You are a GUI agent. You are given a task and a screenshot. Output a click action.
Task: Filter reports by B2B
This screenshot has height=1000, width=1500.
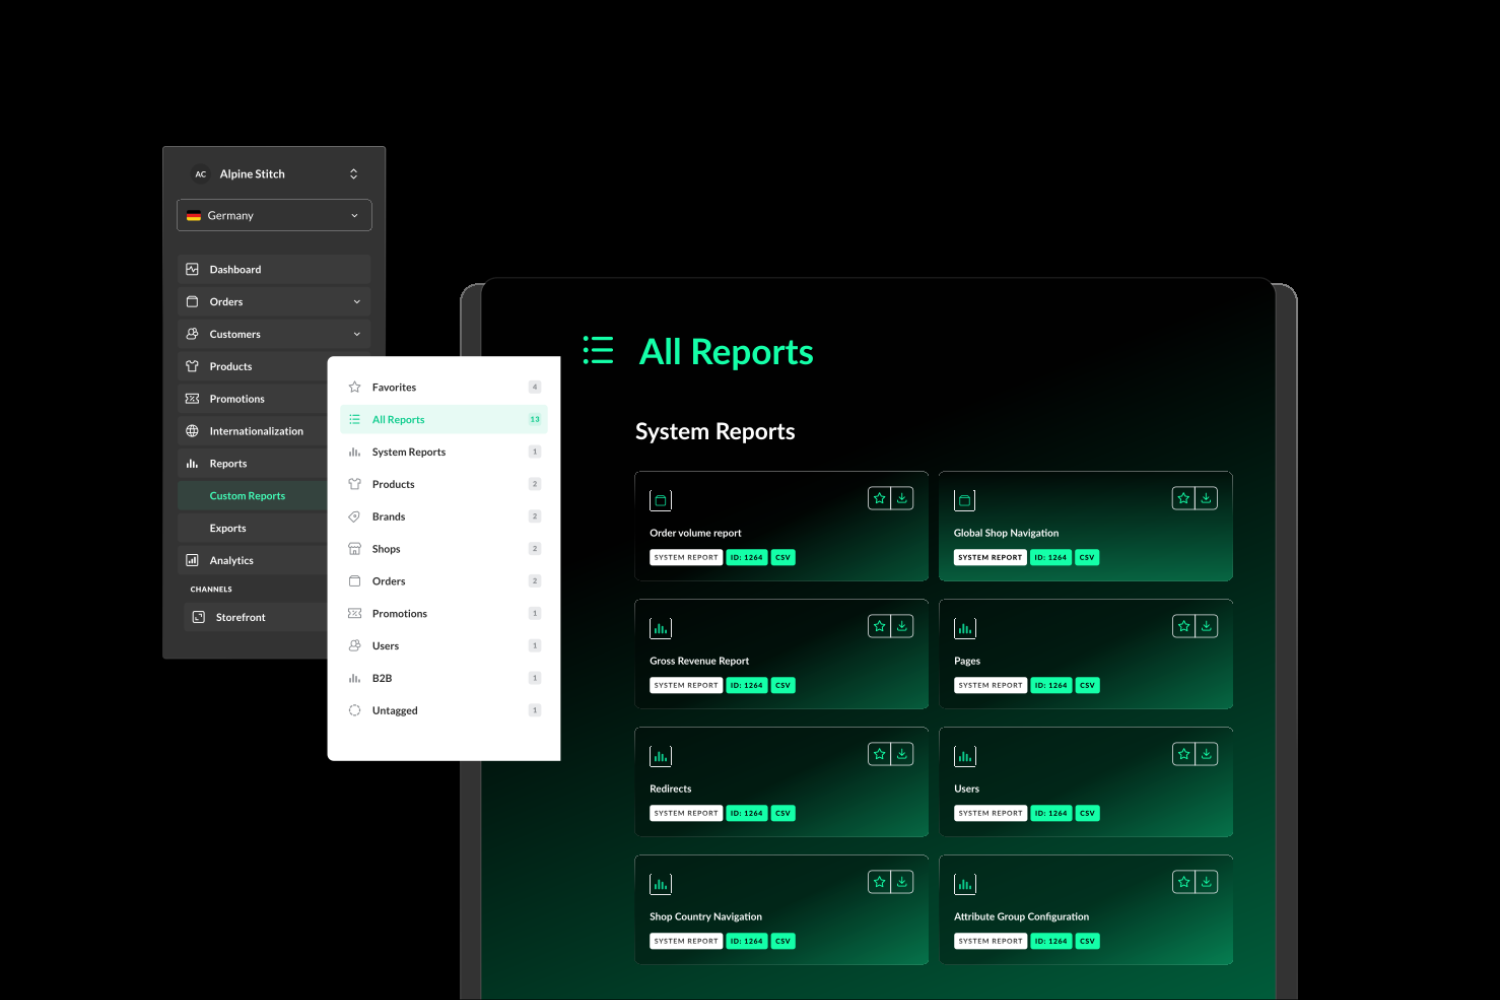[x=444, y=678]
